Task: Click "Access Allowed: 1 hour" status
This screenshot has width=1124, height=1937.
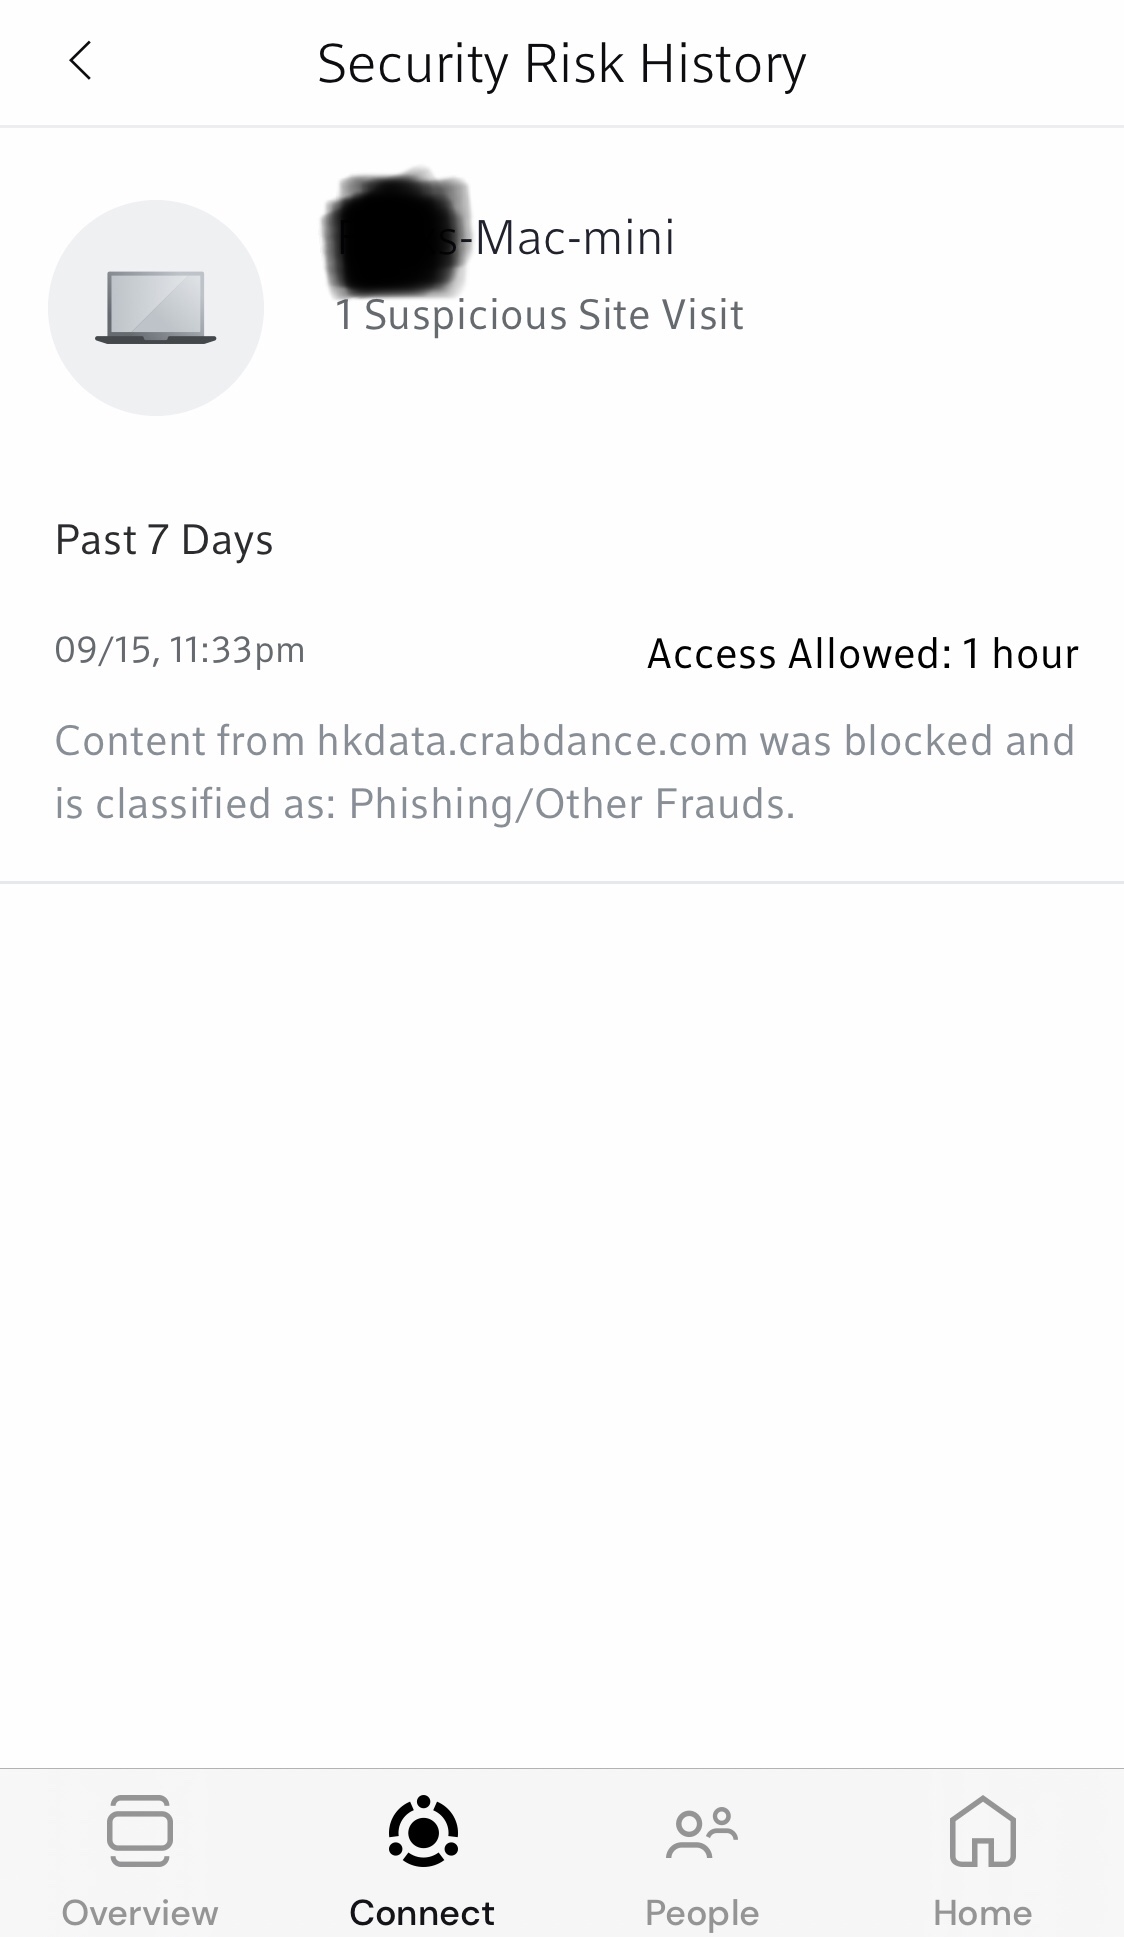Action: 863,654
